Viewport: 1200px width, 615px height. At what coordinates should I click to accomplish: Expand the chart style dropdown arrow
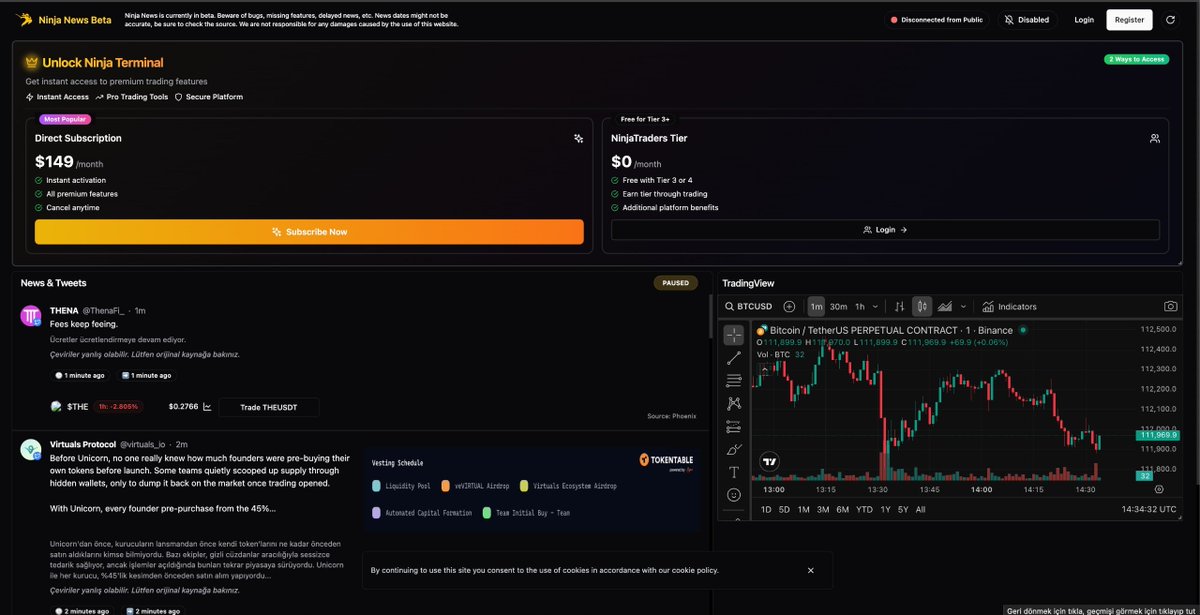(964, 307)
